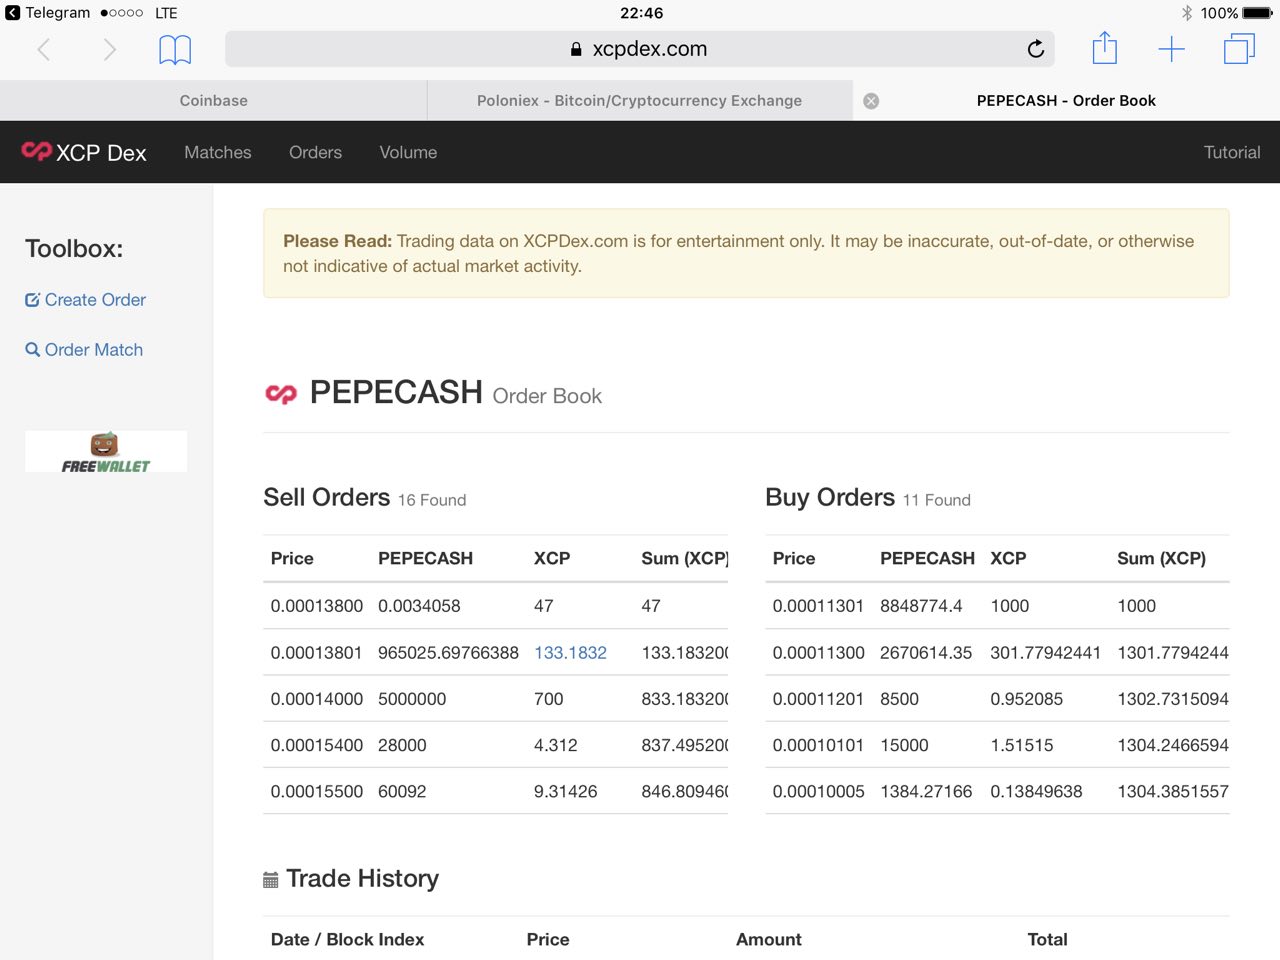The image size is (1280, 960).
Task: Click the amount 8848774.4
Action: tap(921, 606)
